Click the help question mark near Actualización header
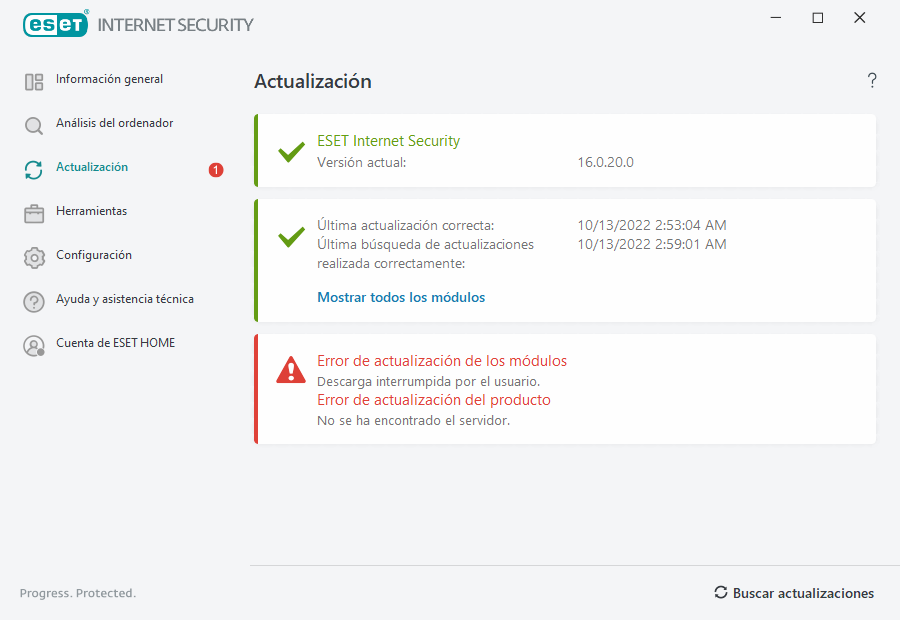 (871, 80)
